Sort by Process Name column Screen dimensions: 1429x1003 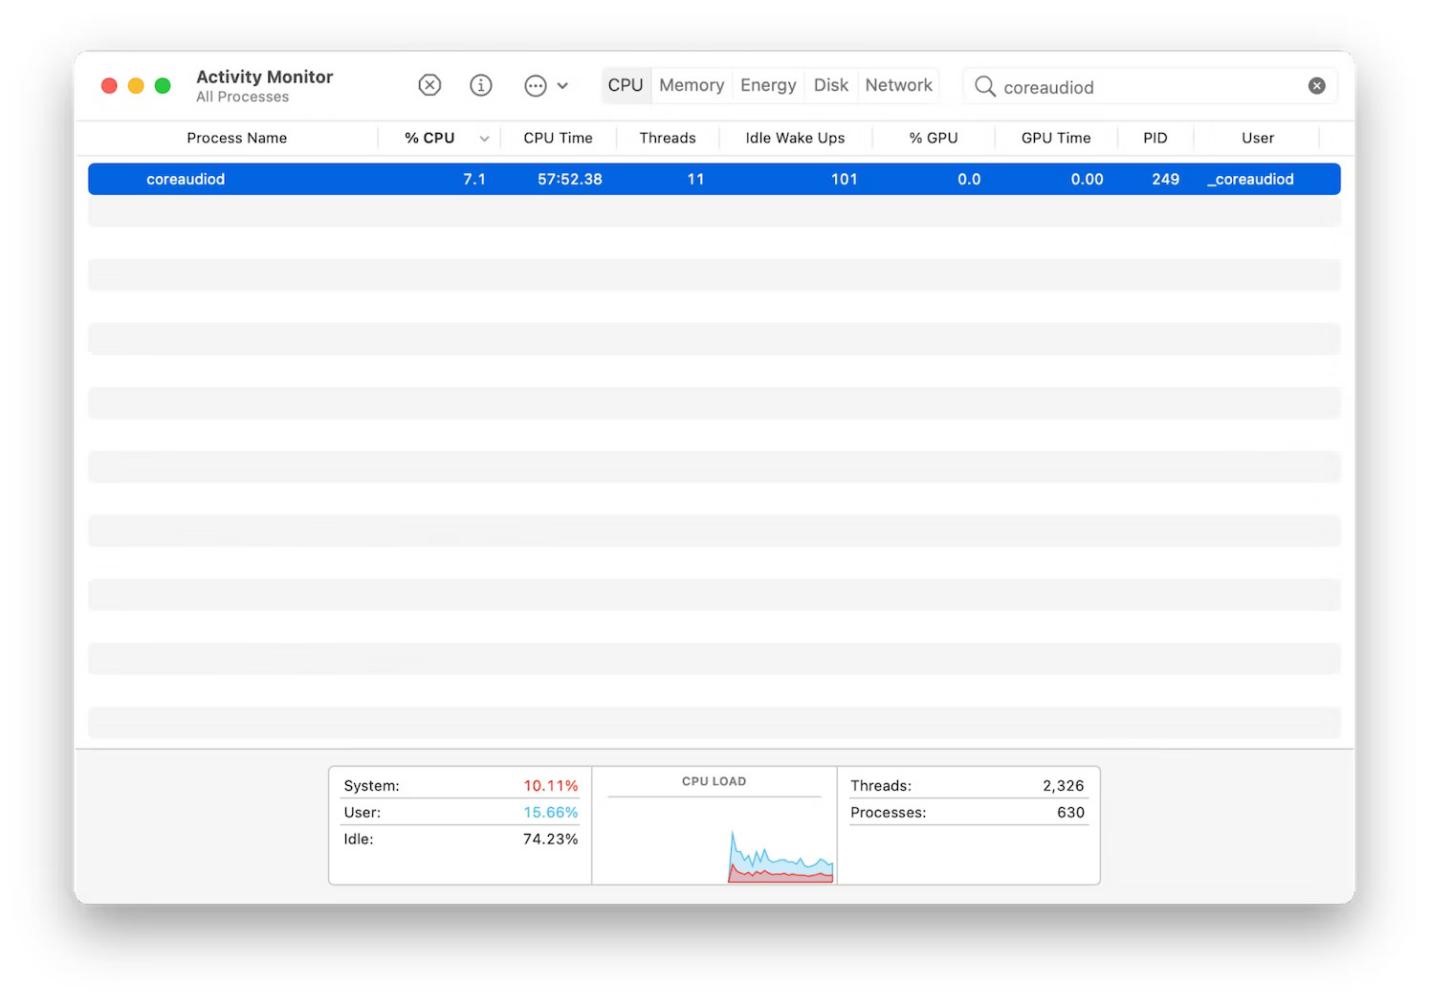(x=237, y=138)
